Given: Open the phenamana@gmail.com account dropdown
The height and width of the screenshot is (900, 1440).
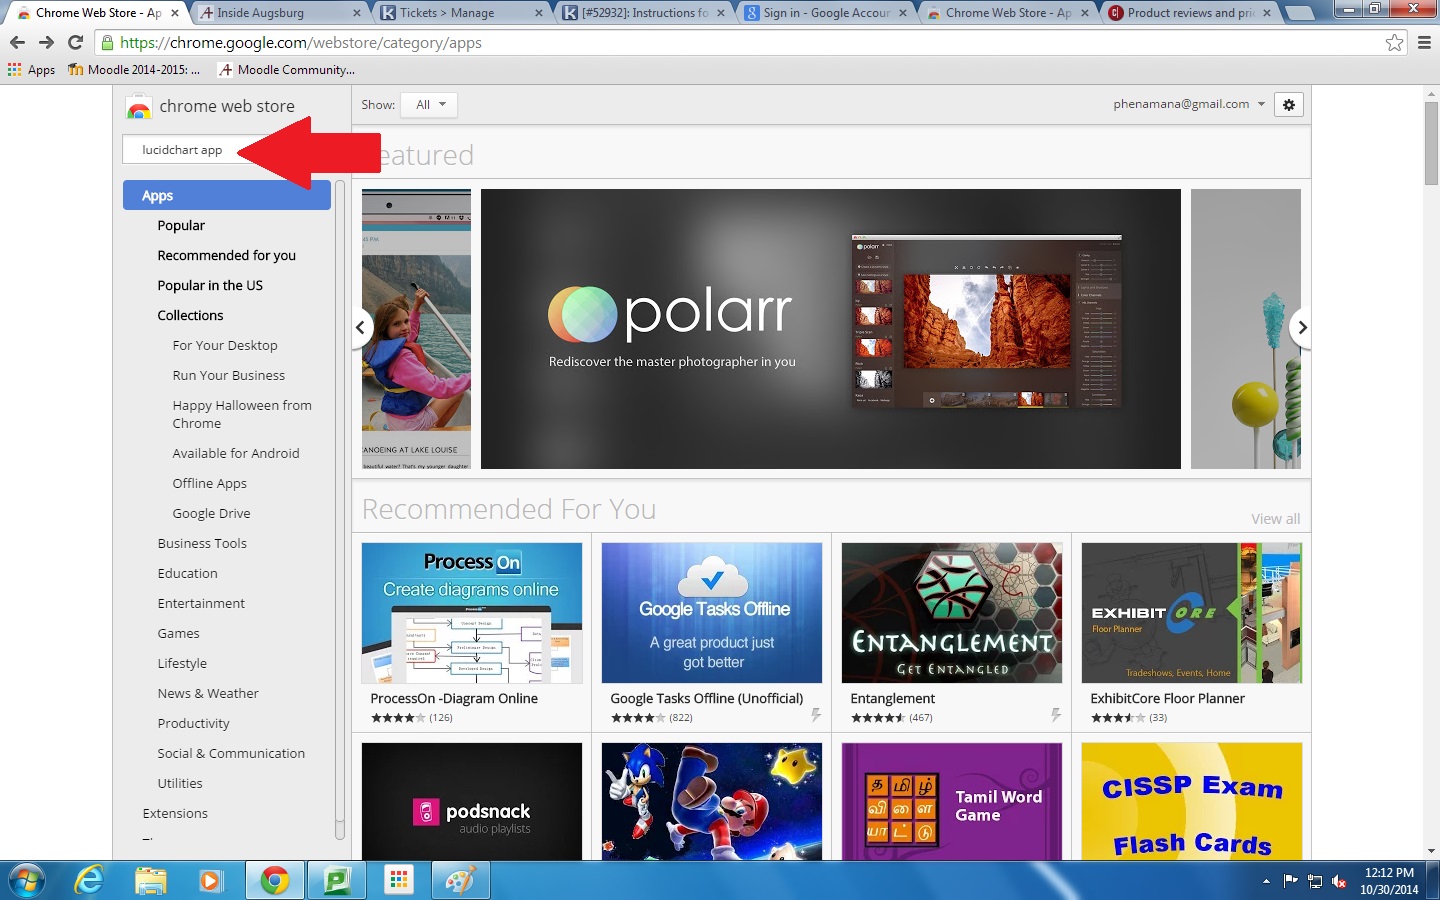Looking at the screenshot, I should (1189, 104).
